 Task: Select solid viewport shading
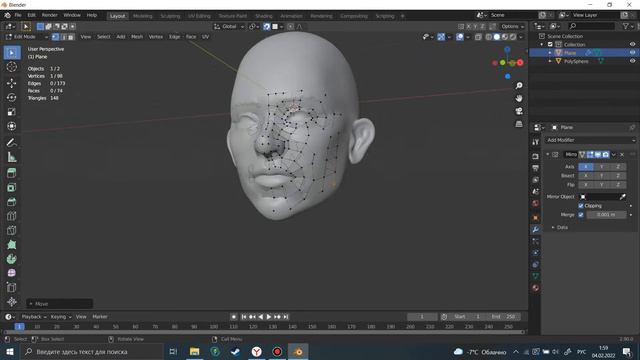point(497,37)
